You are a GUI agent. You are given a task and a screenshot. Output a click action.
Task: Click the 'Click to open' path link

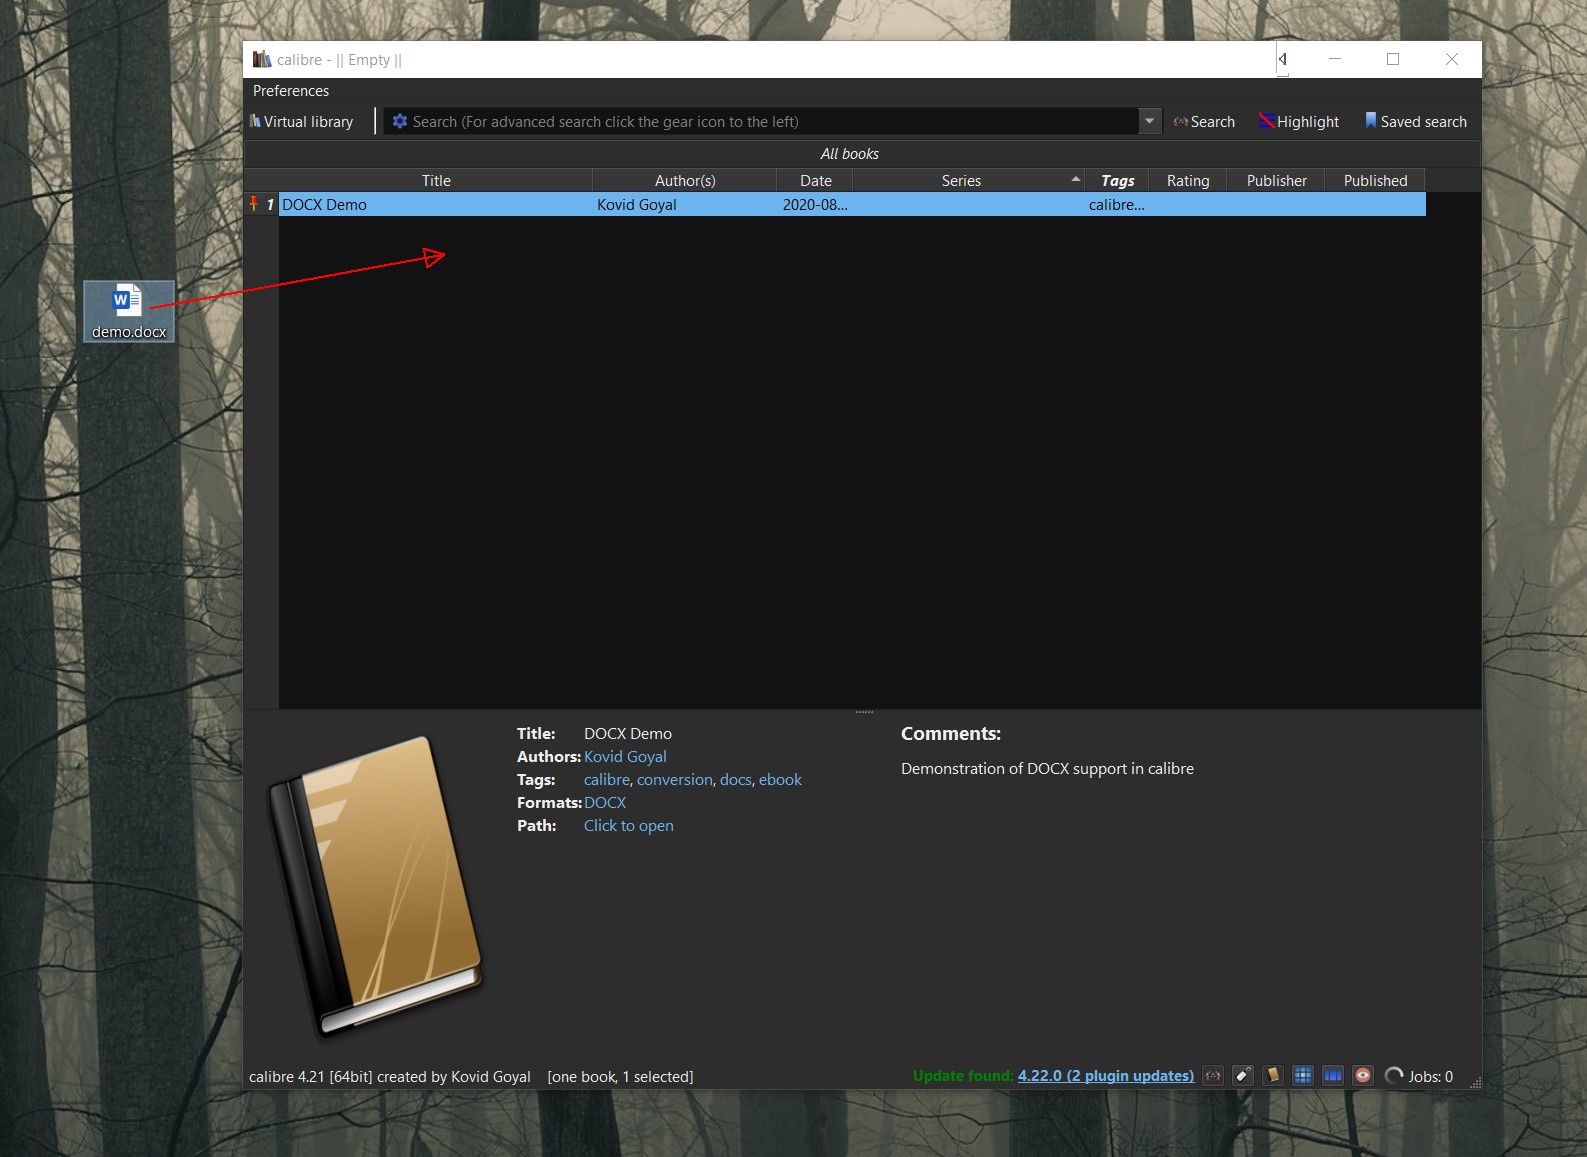pyautogui.click(x=629, y=826)
